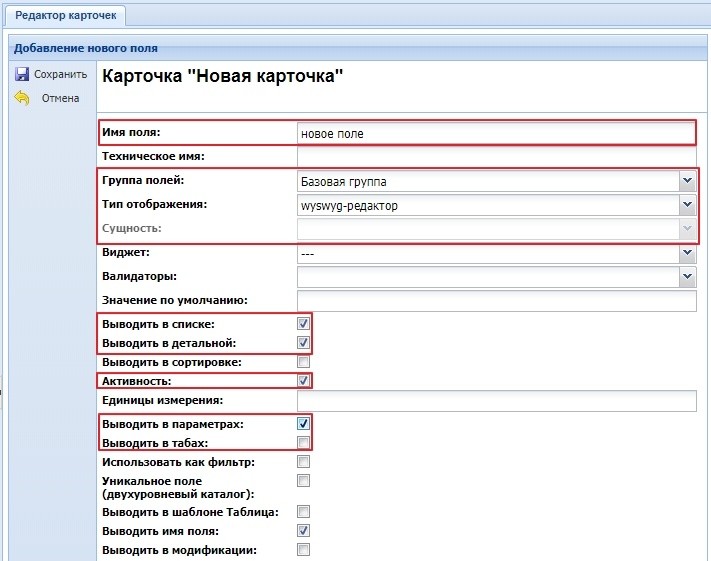
Task: Toggle the Активность checkbox
Action: point(303,381)
